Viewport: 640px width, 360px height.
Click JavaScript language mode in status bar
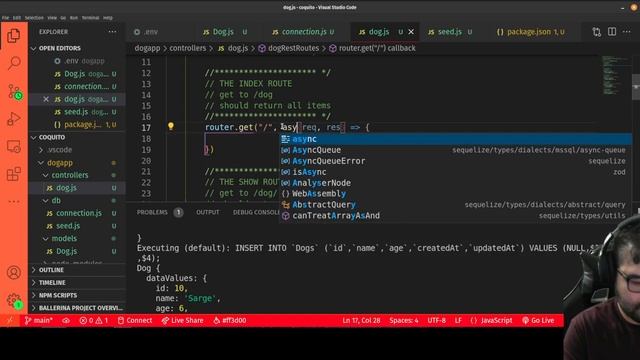click(x=491, y=321)
